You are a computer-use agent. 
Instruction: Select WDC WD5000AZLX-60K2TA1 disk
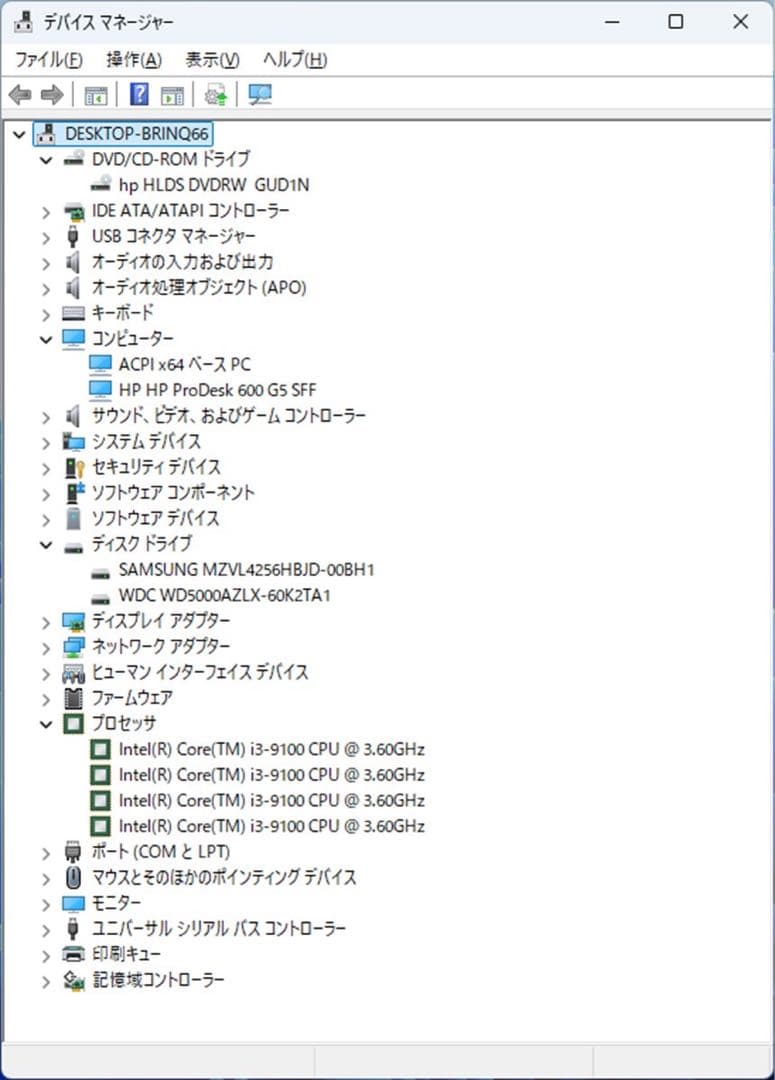225,595
